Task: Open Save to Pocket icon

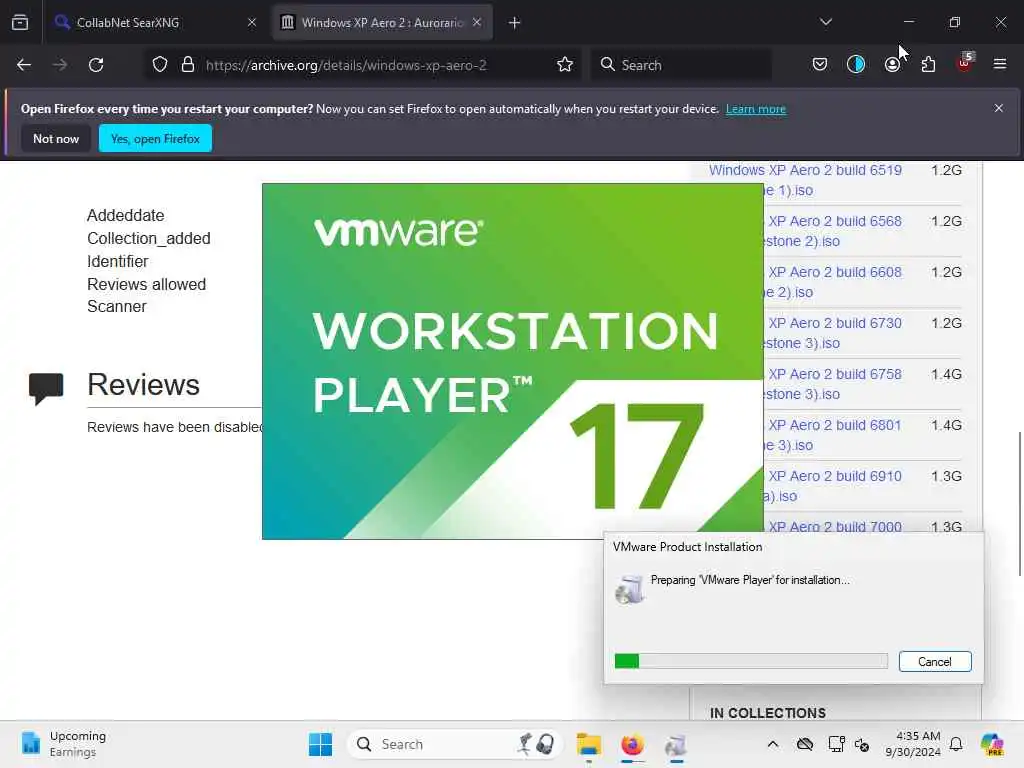Action: [820, 64]
